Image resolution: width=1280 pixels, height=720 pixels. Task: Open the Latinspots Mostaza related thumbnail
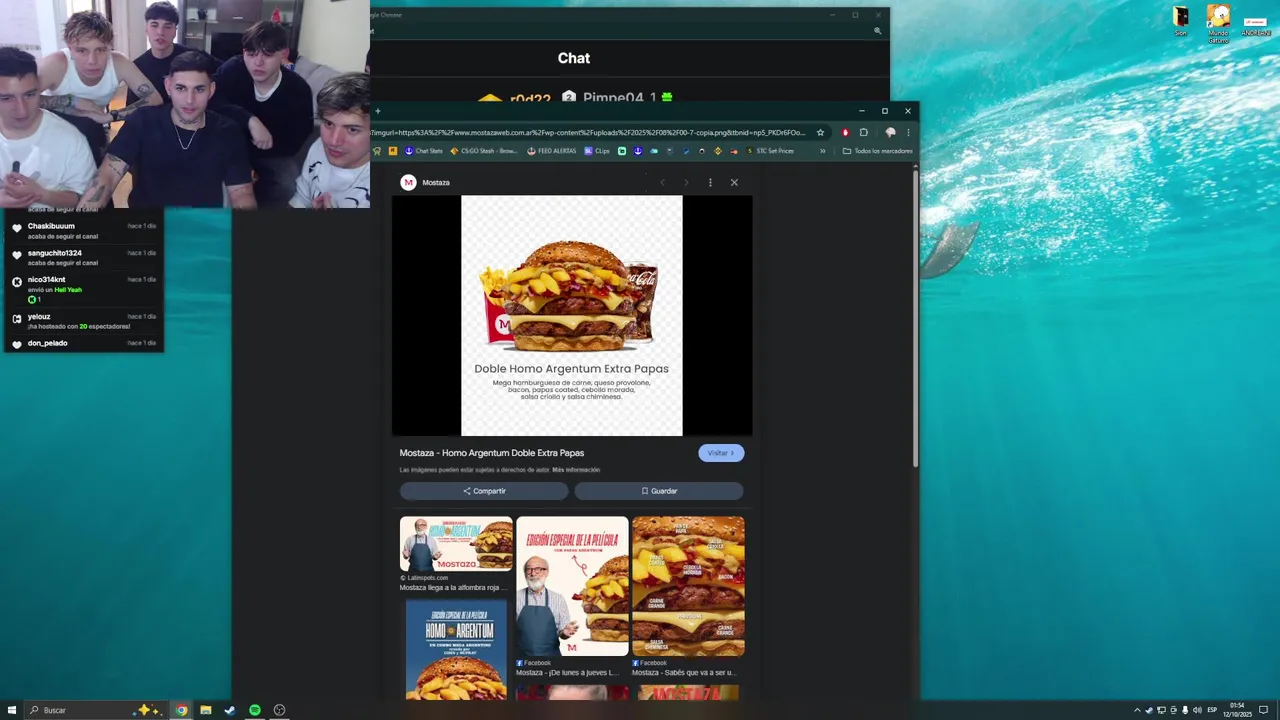456,544
